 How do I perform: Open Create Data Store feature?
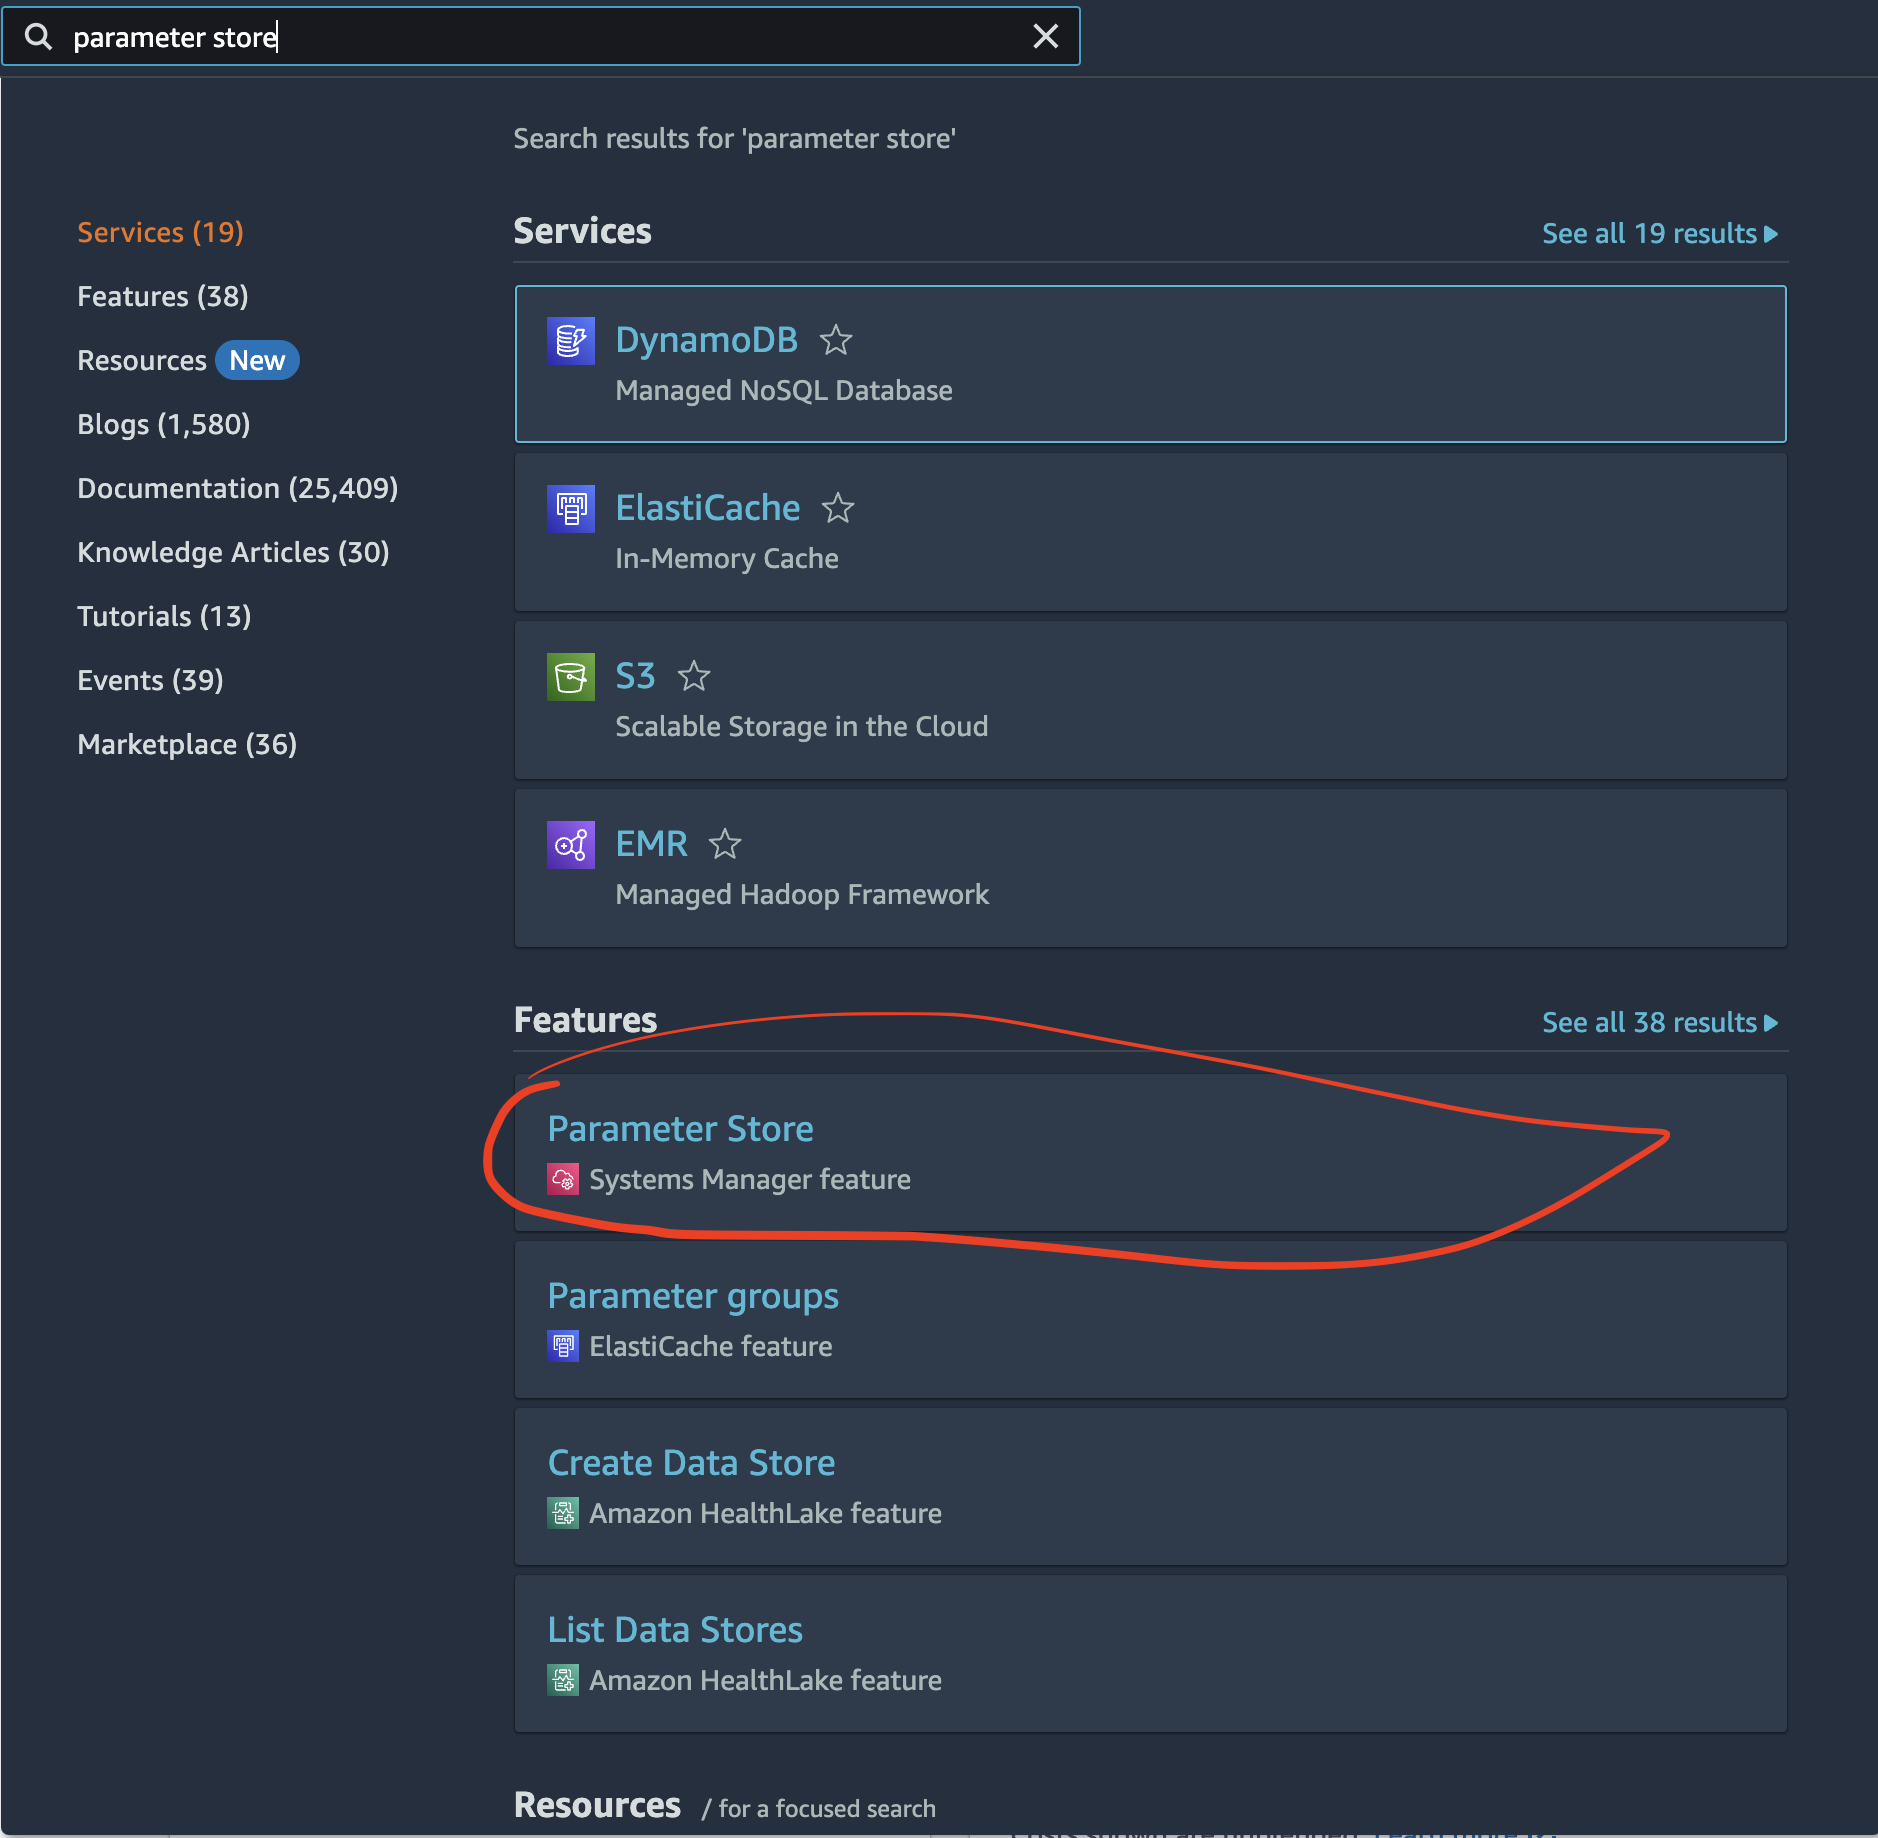(x=691, y=1463)
